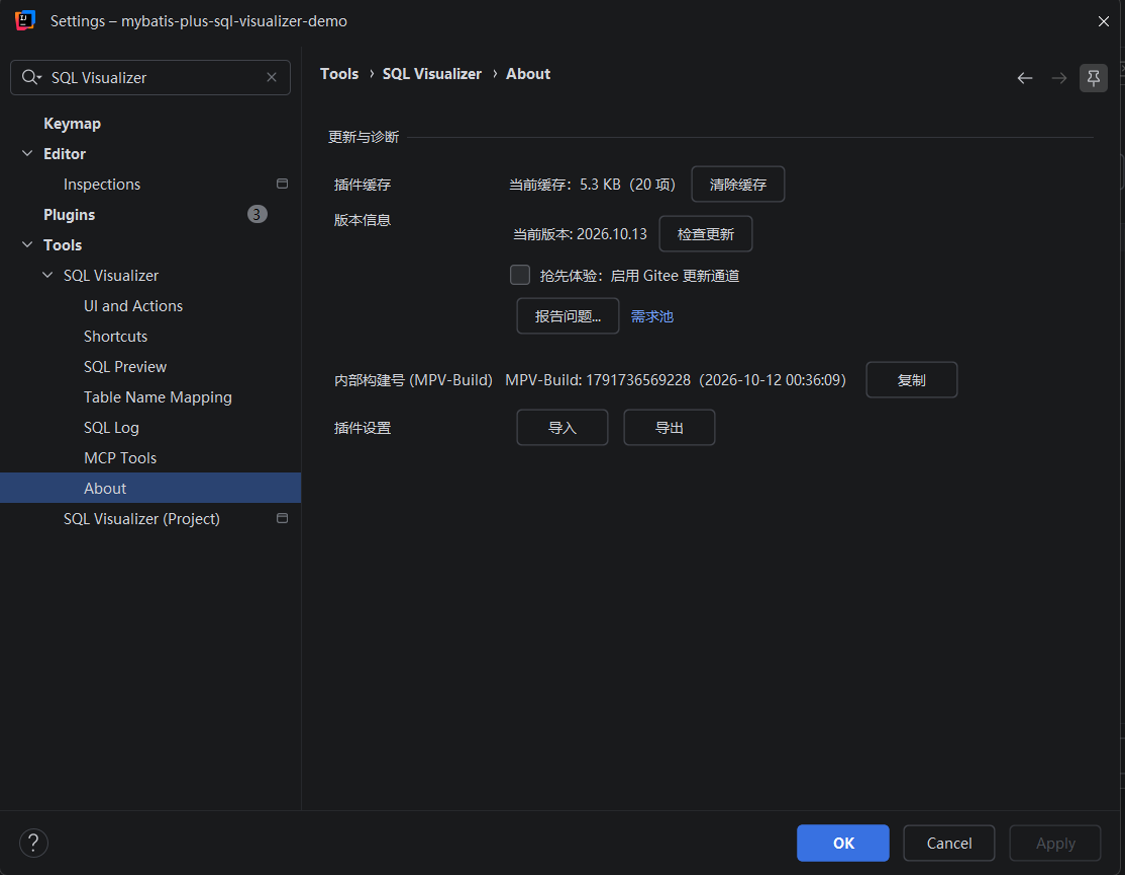
Task: Click the MPV-Build: 1791736569228 text
Action: (x=598, y=379)
